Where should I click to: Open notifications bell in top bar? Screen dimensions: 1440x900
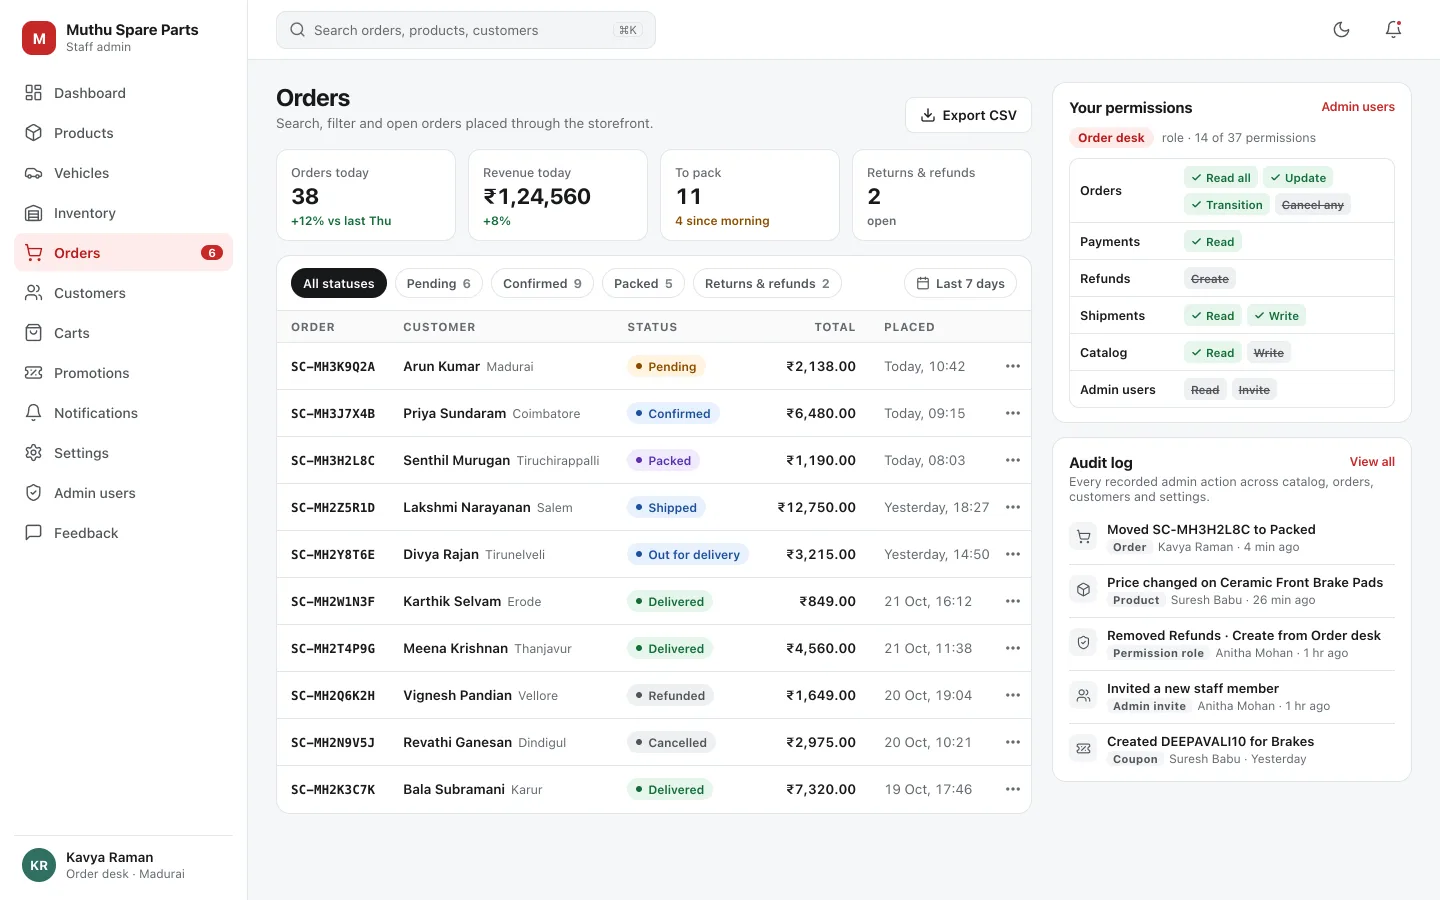1394,30
